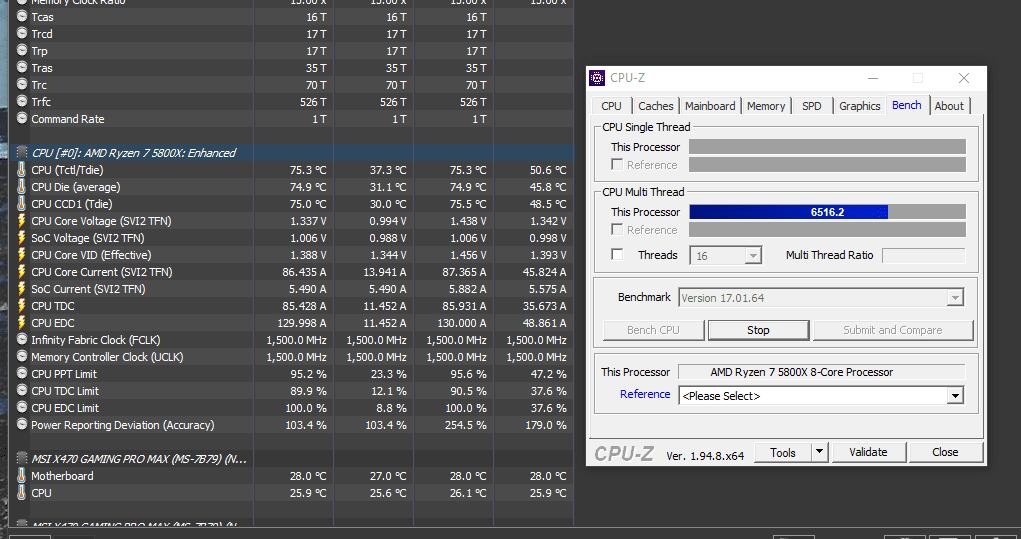The height and width of the screenshot is (539, 1021).
Task: Click lightning icon beside SoC Voltage row
Action: [x=21, y=238]
